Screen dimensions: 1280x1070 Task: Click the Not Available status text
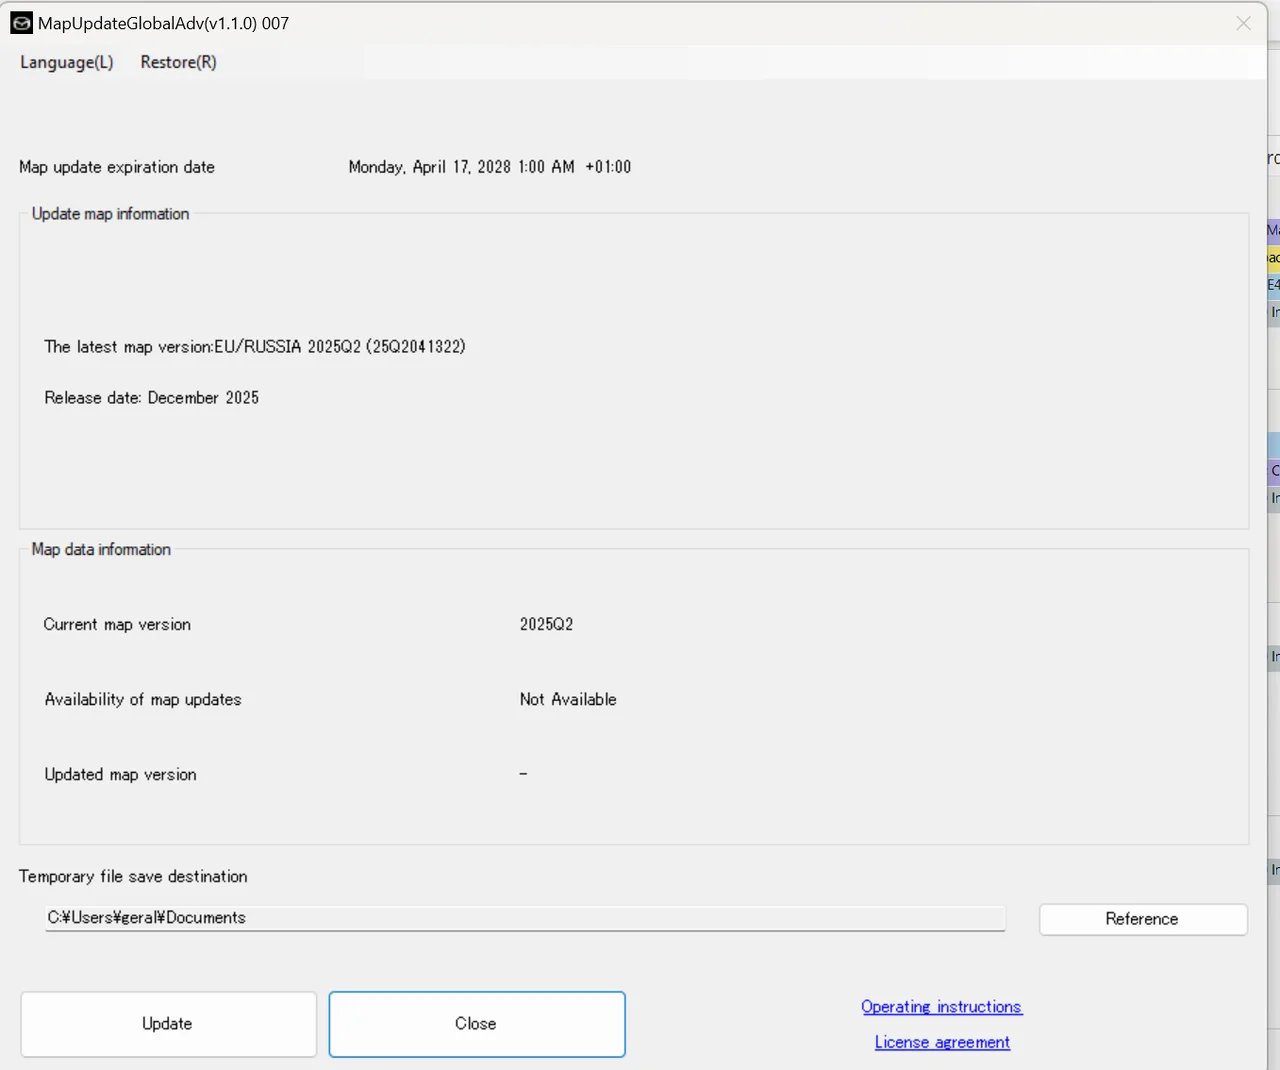click(567, 700)
